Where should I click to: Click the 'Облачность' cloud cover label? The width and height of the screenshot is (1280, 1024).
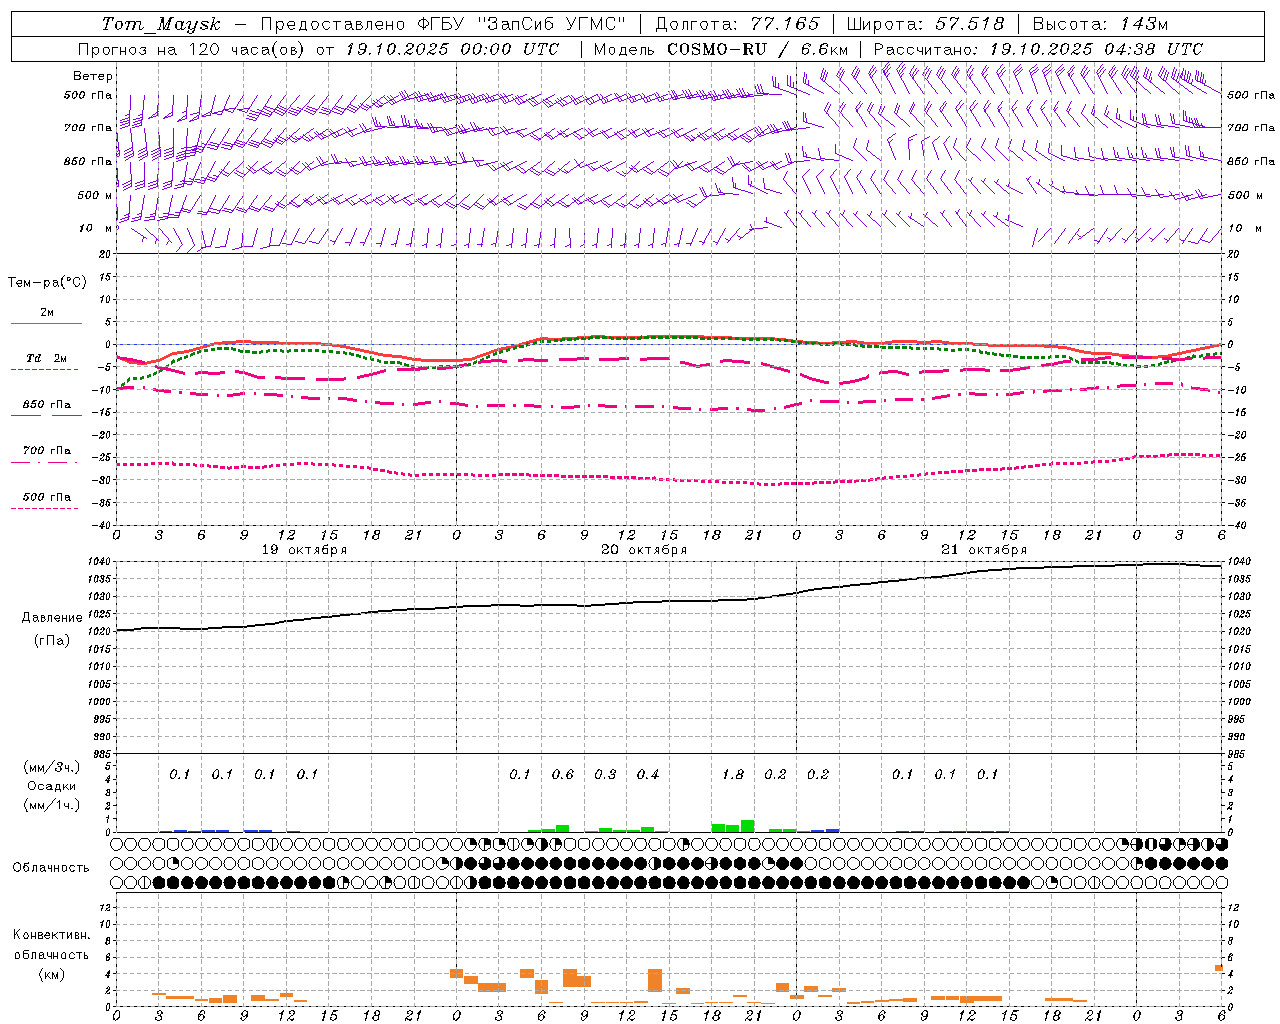tap(51, 868)
